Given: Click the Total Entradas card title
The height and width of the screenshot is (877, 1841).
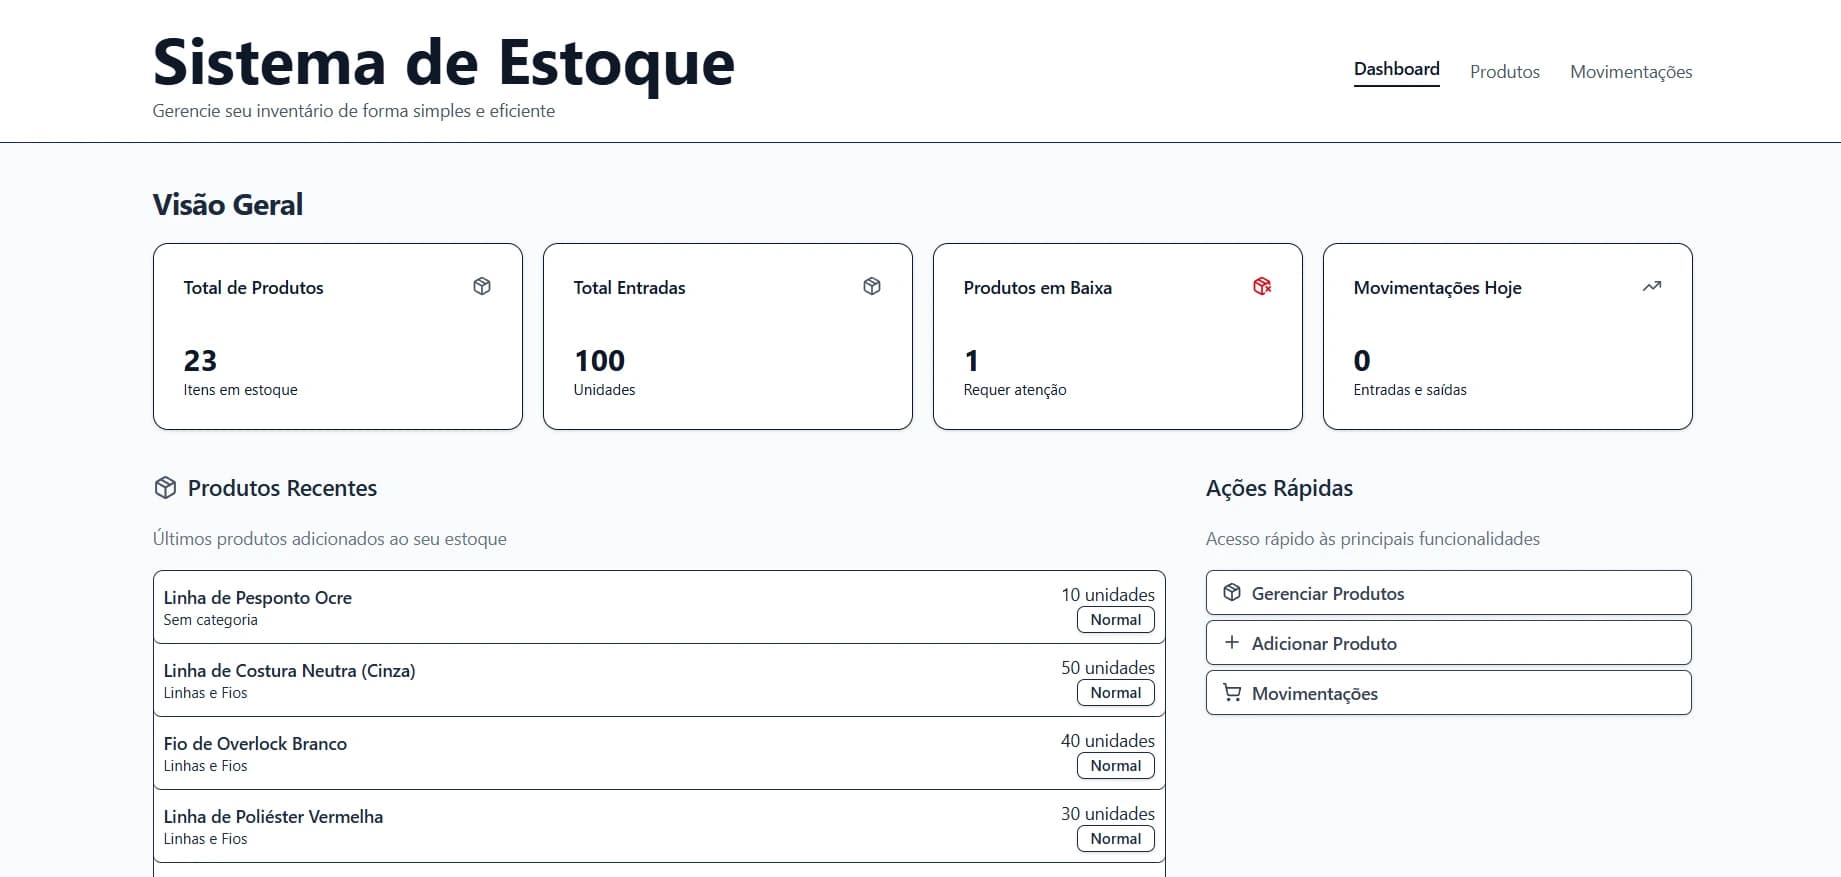Looking at the screenshot, I should tap(629, 287).
